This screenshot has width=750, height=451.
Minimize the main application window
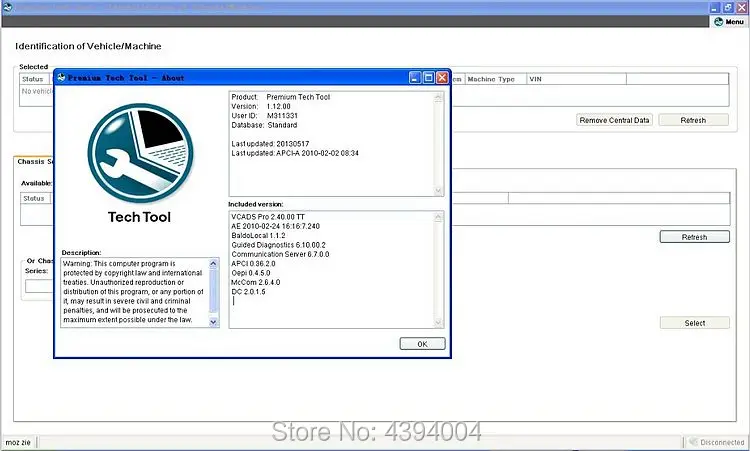pos(715,7)
